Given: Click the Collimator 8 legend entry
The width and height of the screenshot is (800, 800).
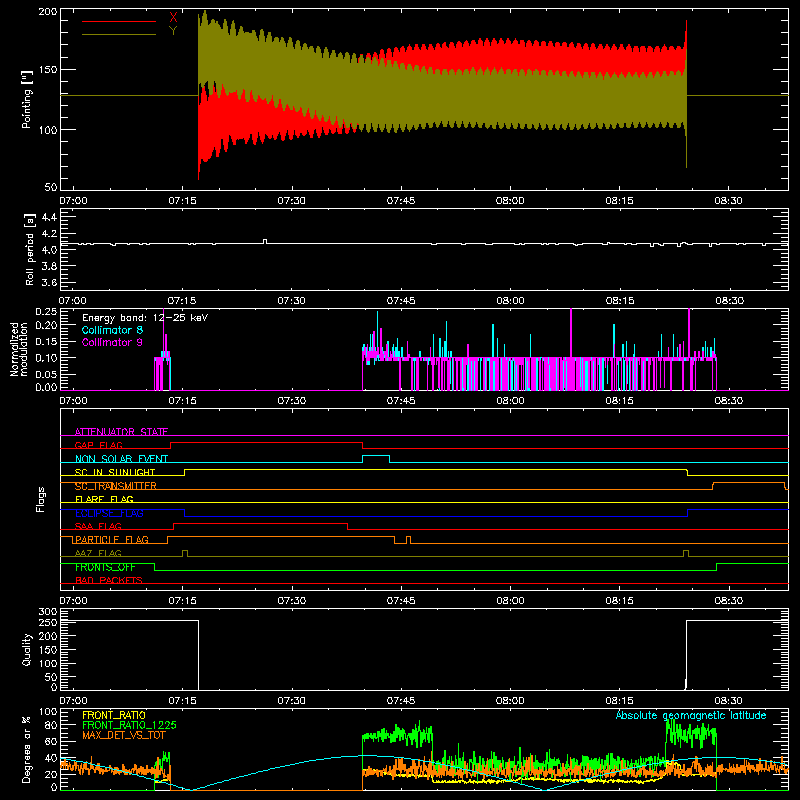Looking at the screenshot, I should (x=112, y=330).
